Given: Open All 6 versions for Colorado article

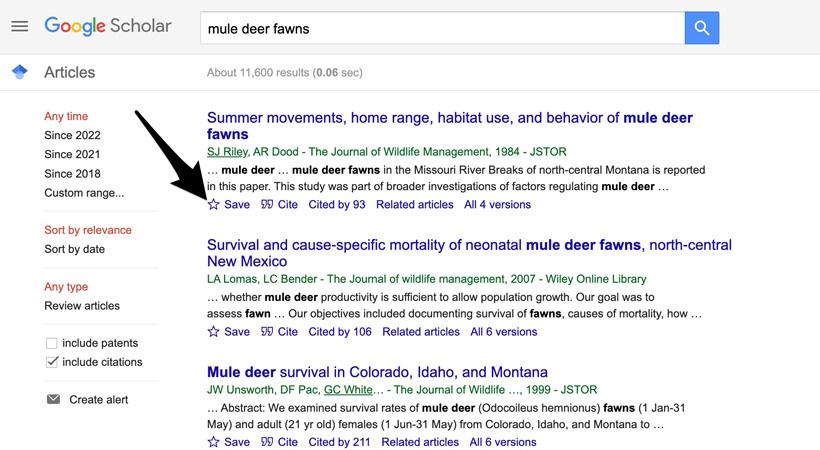Looking at the screenshot, I should (503, 442).
